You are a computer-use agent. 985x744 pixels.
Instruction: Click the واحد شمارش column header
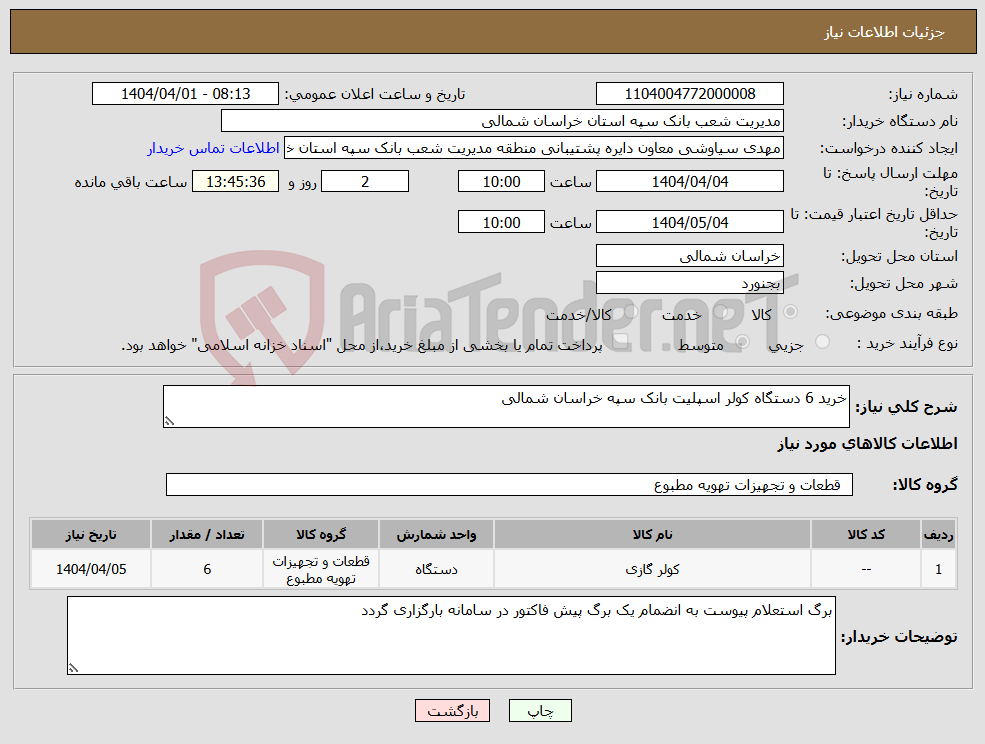click(436, 535)
